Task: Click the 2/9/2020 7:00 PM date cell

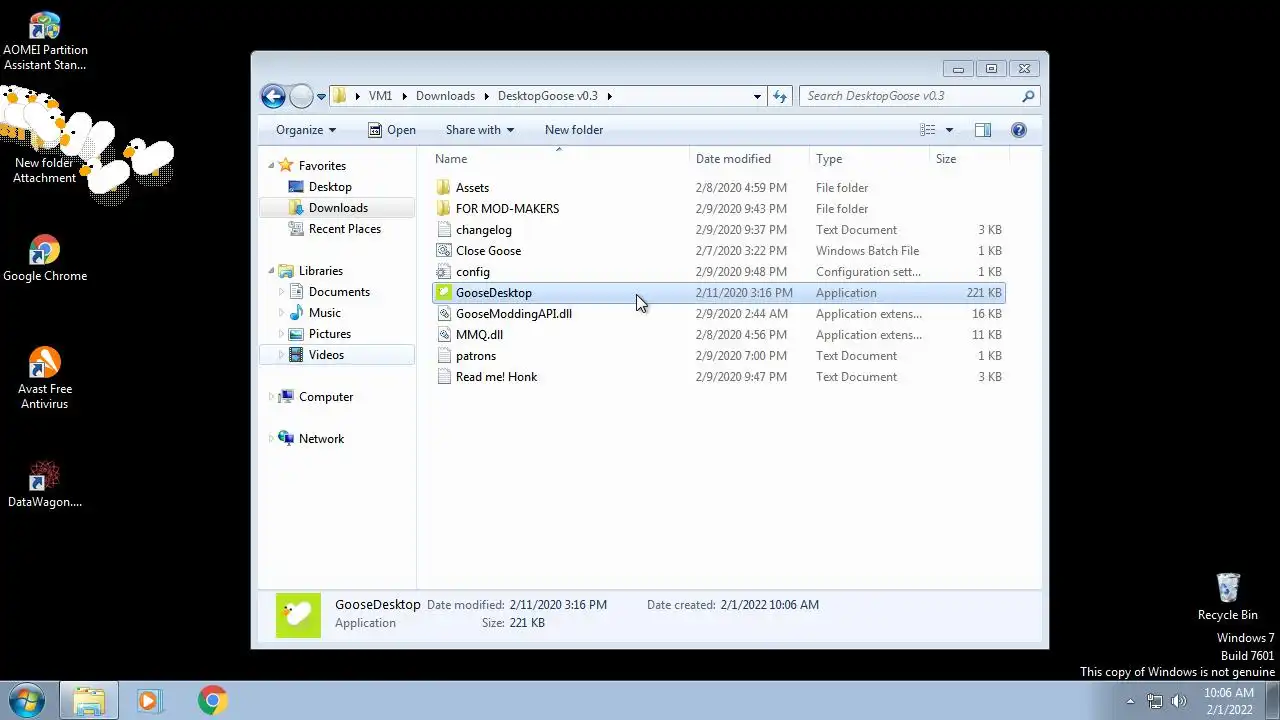Action: point(741,356)
